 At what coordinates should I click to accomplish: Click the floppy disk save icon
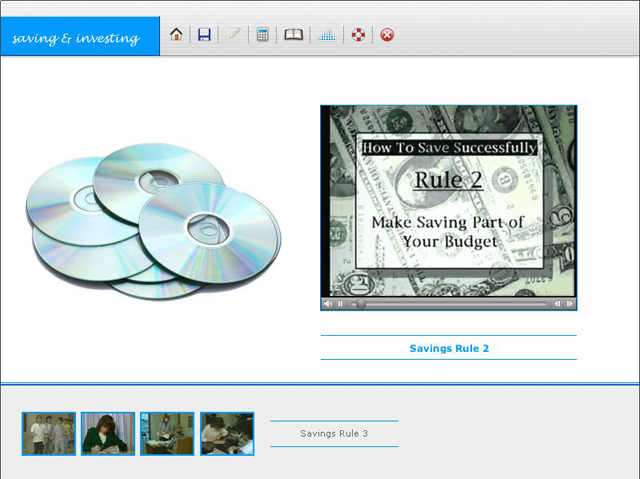[x=204, y=35]
